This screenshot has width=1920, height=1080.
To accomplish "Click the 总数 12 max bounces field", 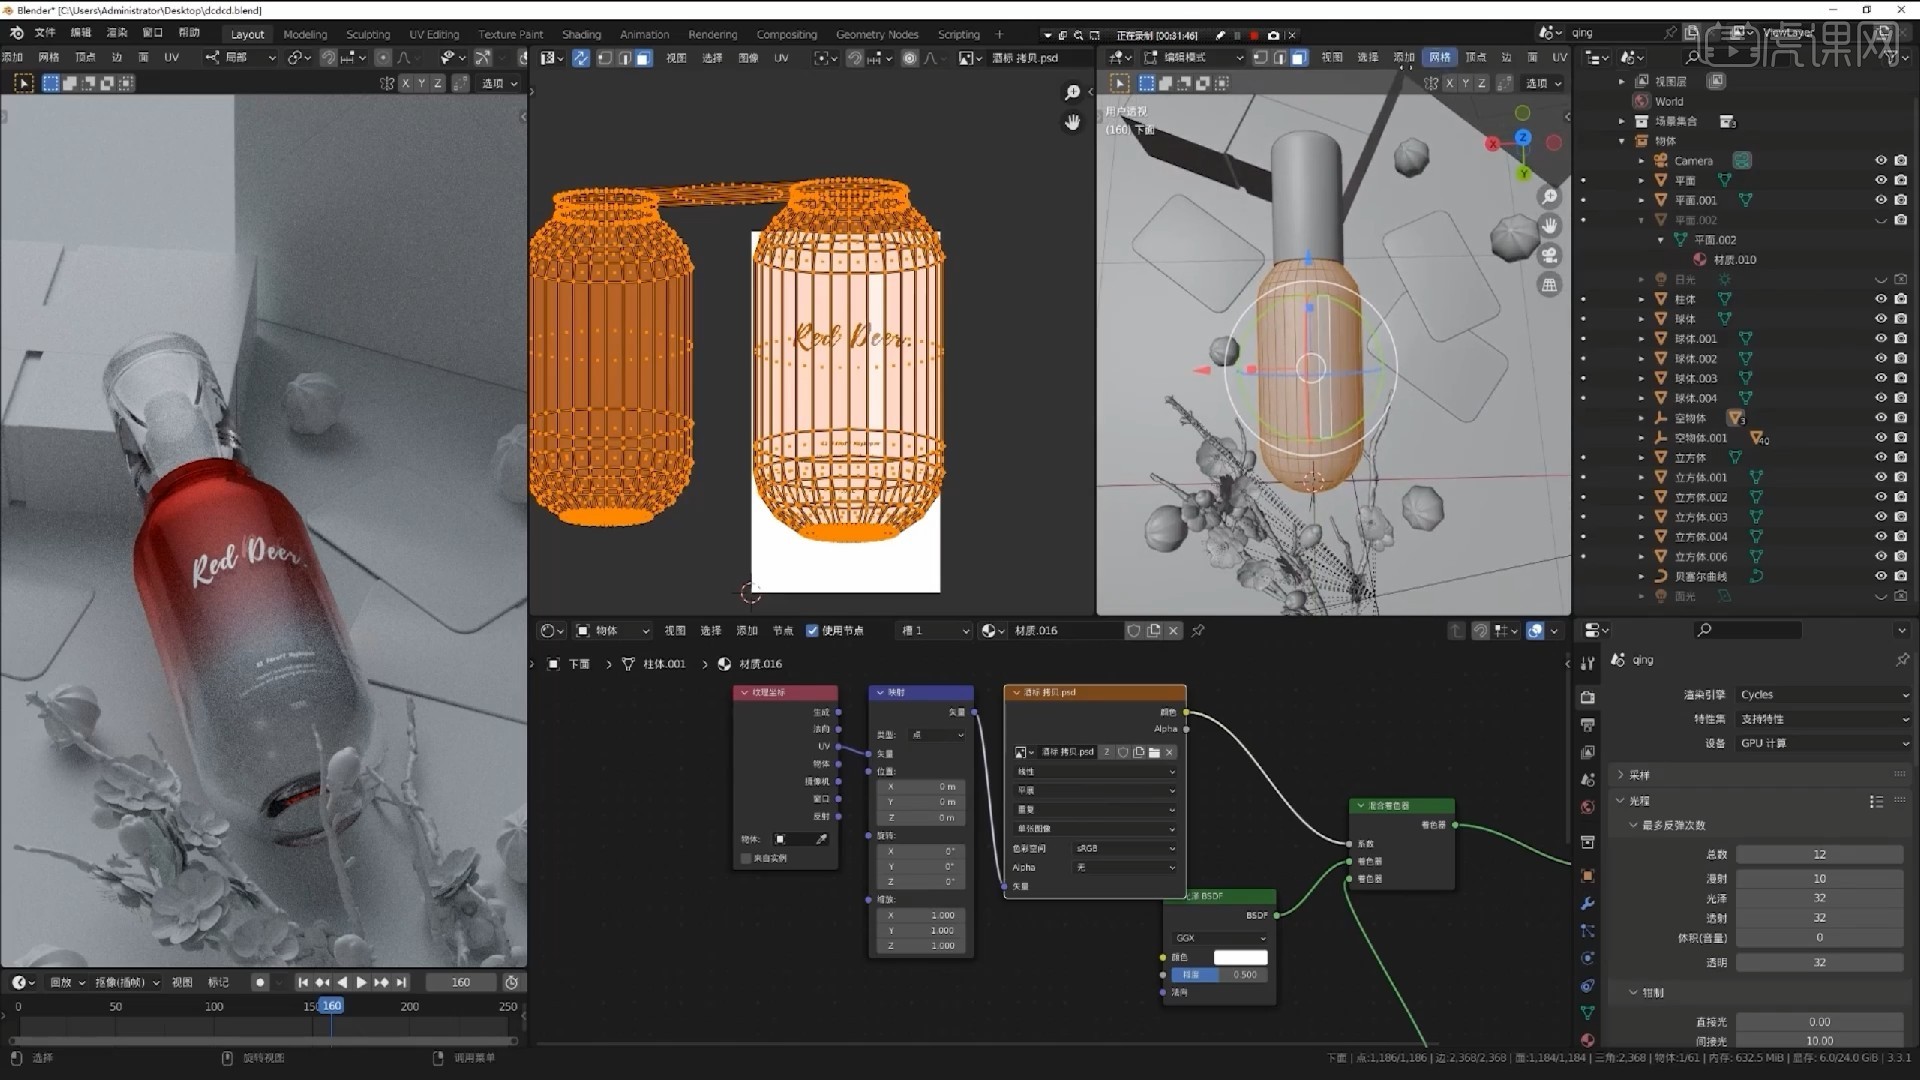I will pyautogui.click(x=1819, y=855).
